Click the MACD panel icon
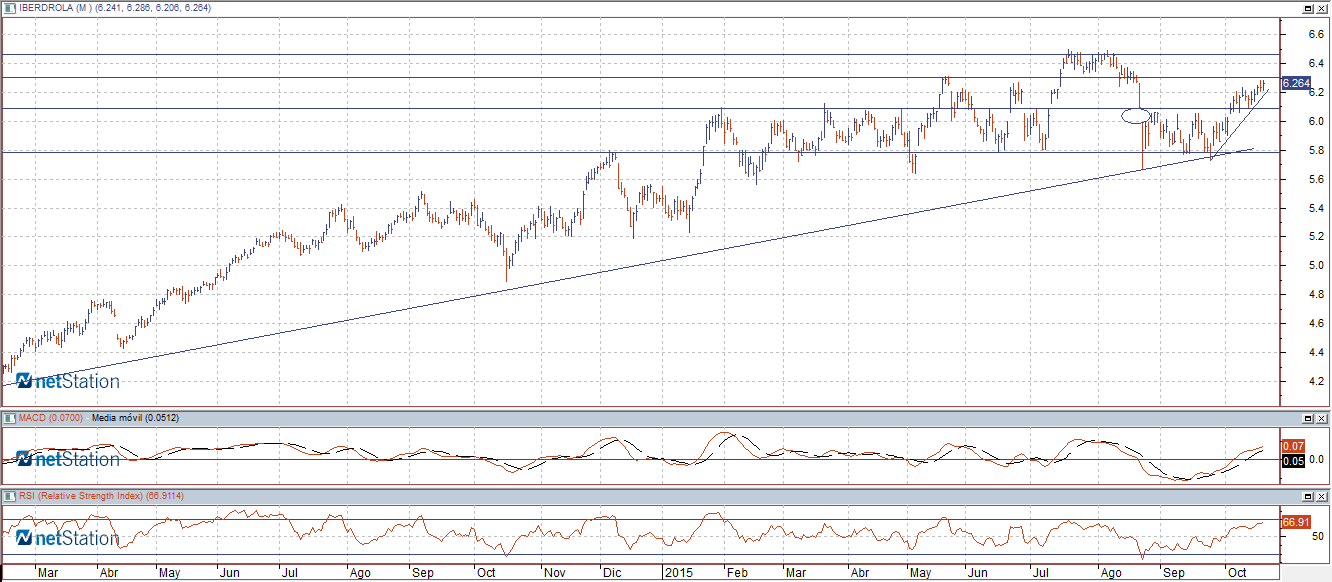 pos(9,417)
